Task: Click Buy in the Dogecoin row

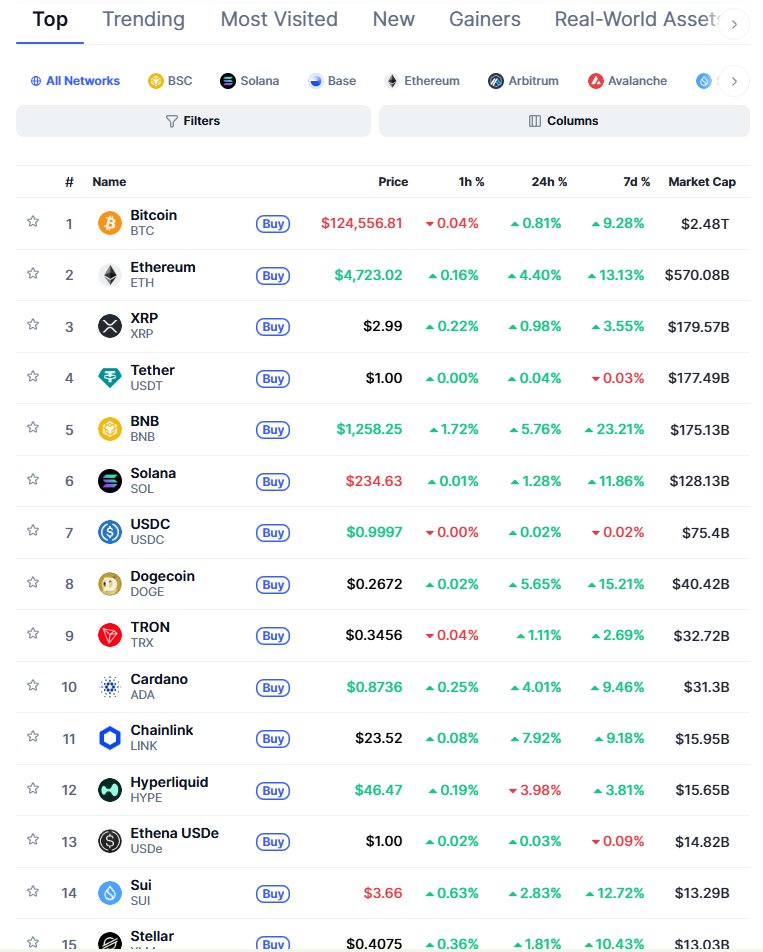Action: pos(273,585)
